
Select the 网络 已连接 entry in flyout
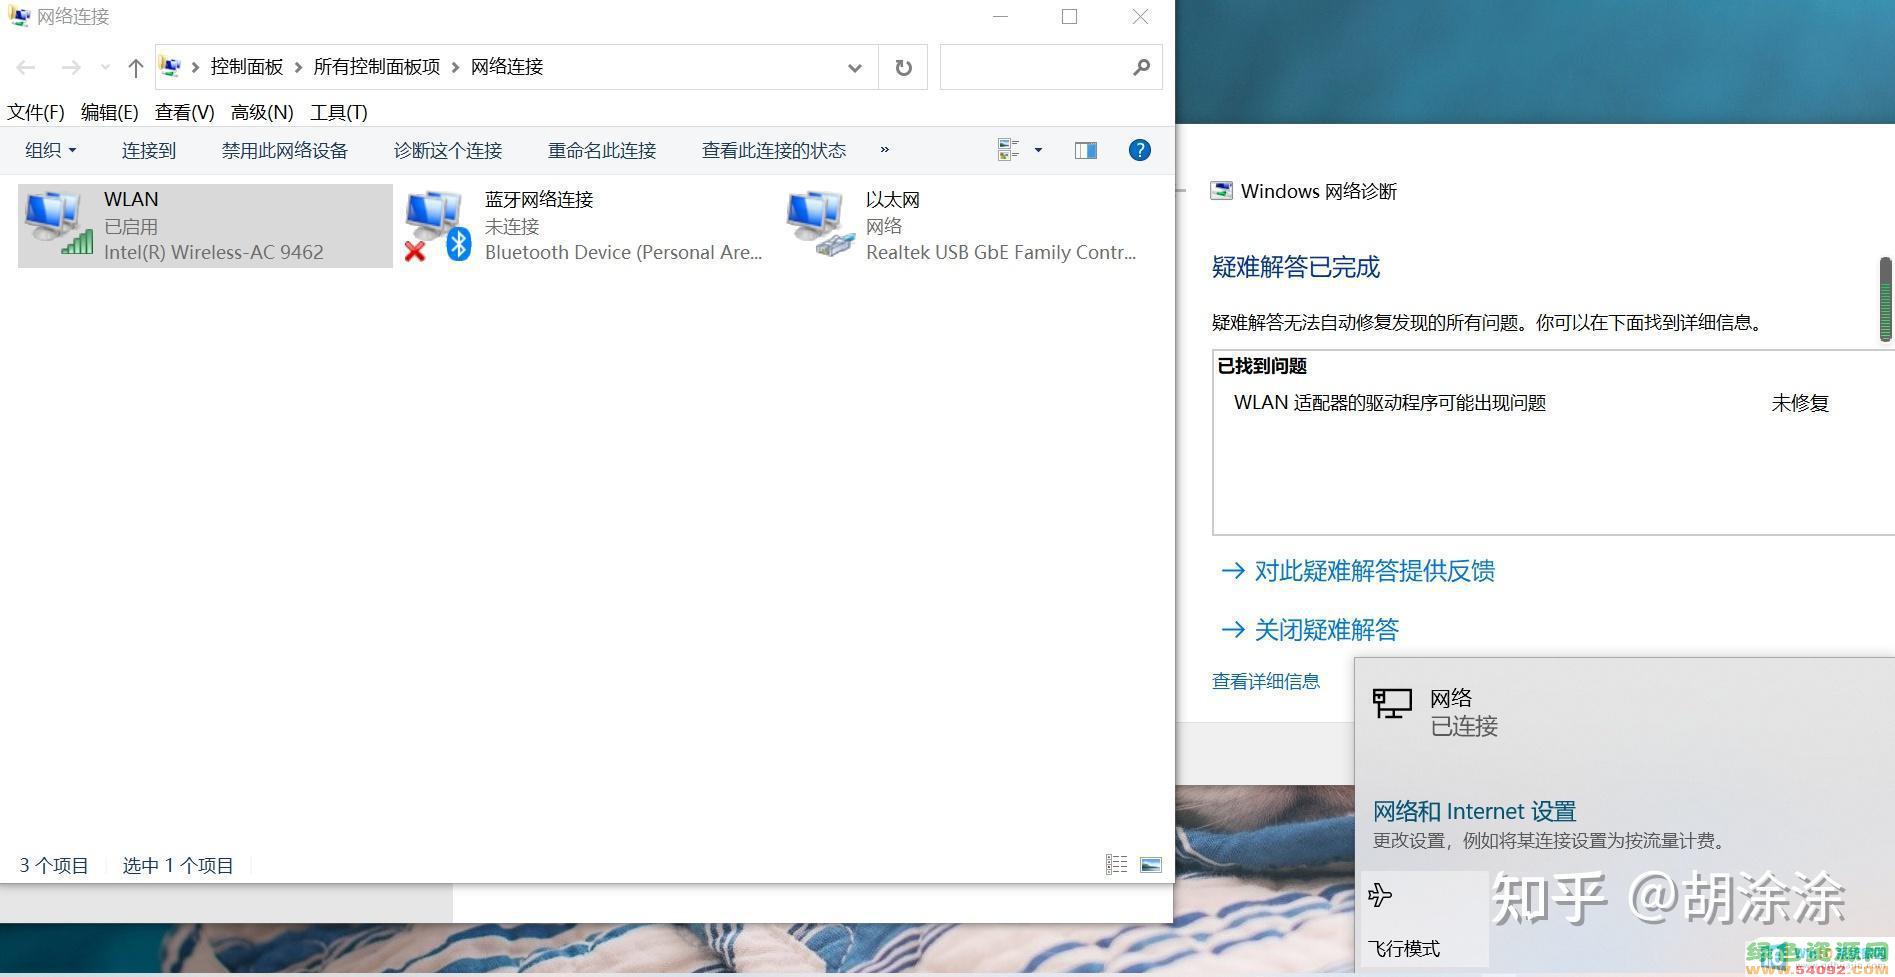click(1625, 711)
